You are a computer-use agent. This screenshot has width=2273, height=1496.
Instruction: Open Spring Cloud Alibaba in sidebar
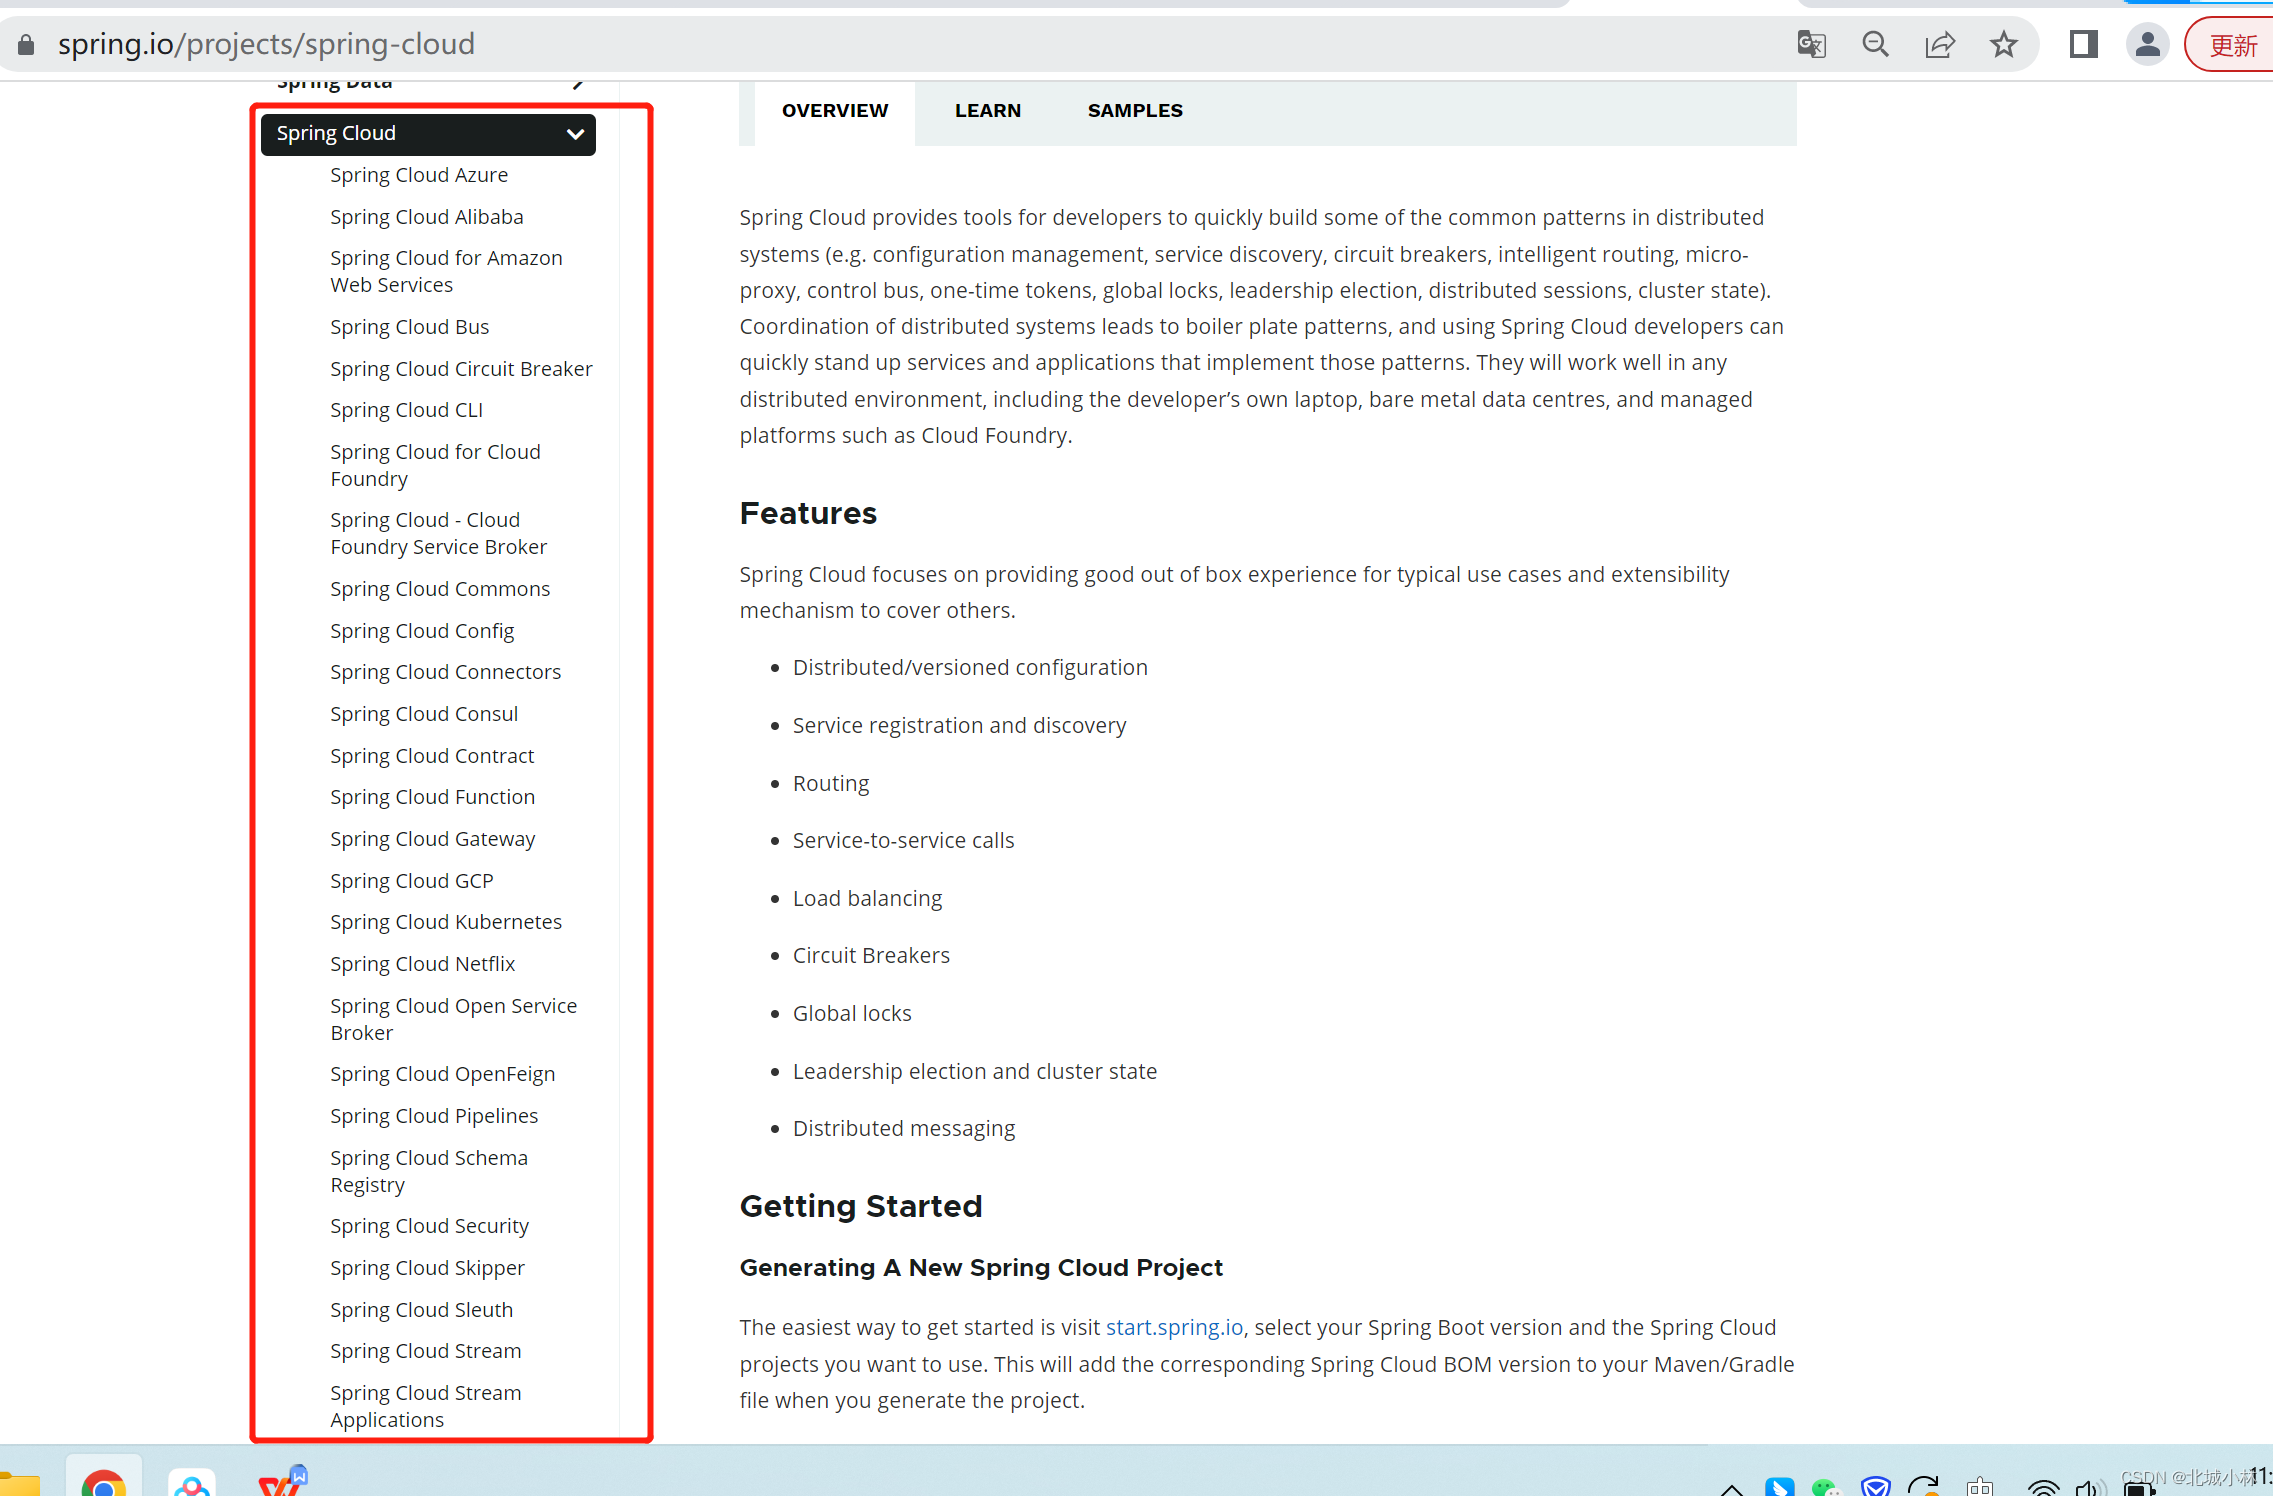pyautogui.click(x=427, y=217)
